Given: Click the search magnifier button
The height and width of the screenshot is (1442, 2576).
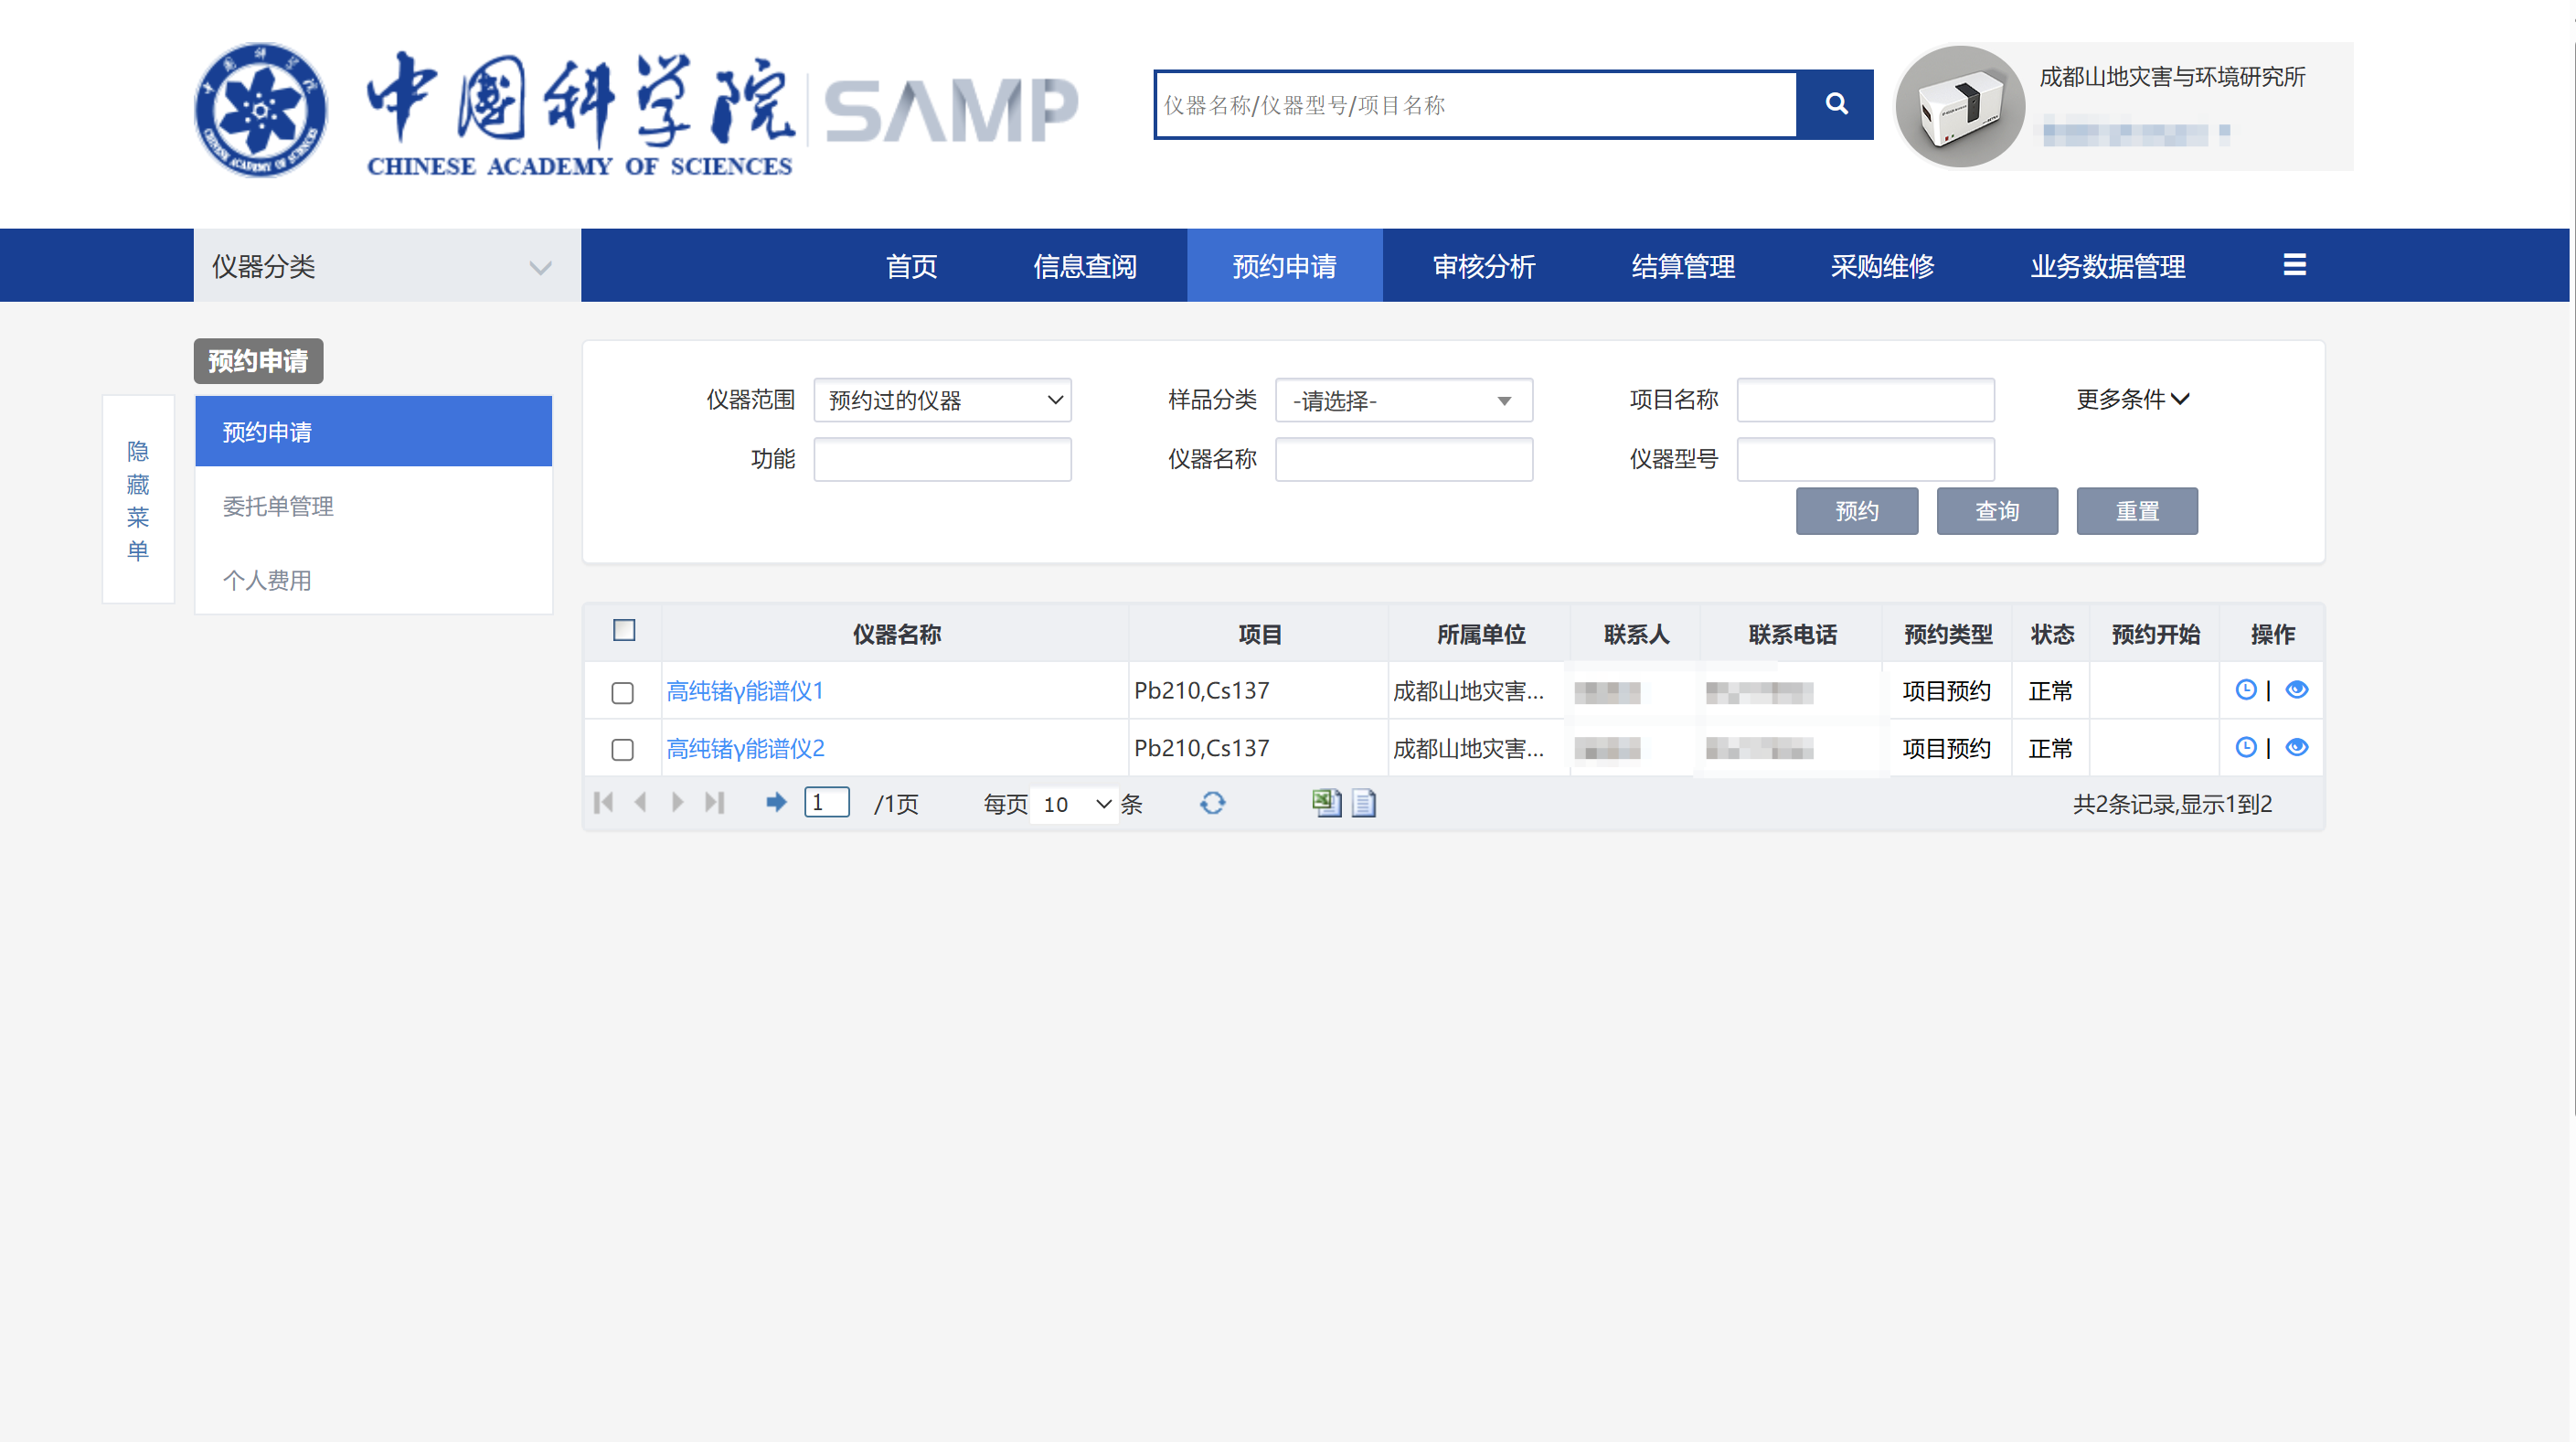Looking at the screenshot, I should (1835, 104).
